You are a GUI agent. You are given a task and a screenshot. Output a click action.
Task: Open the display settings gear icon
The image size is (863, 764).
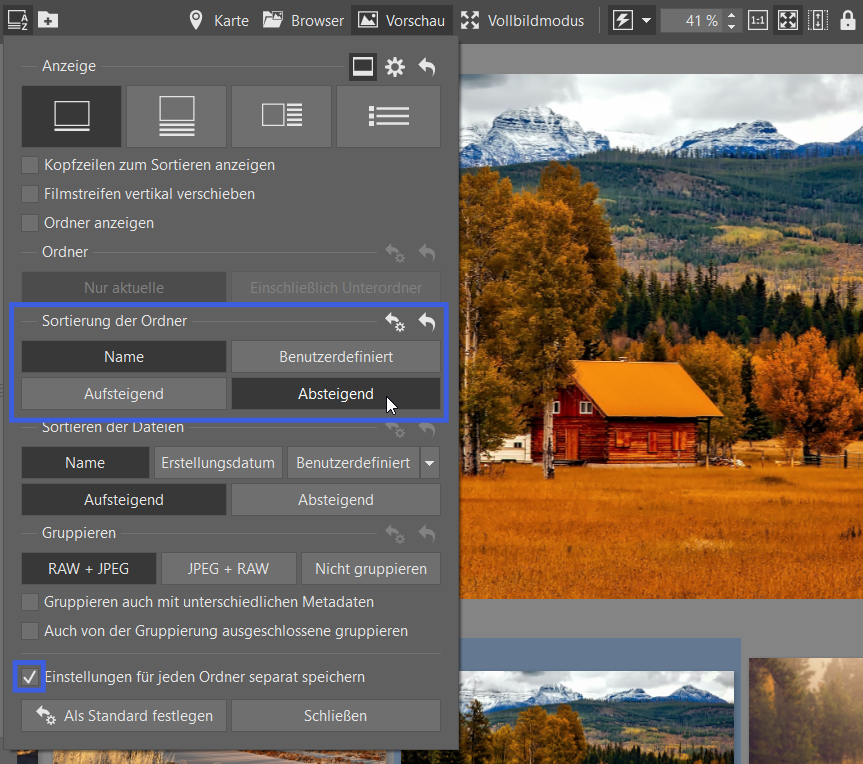[x=395, y=67]
